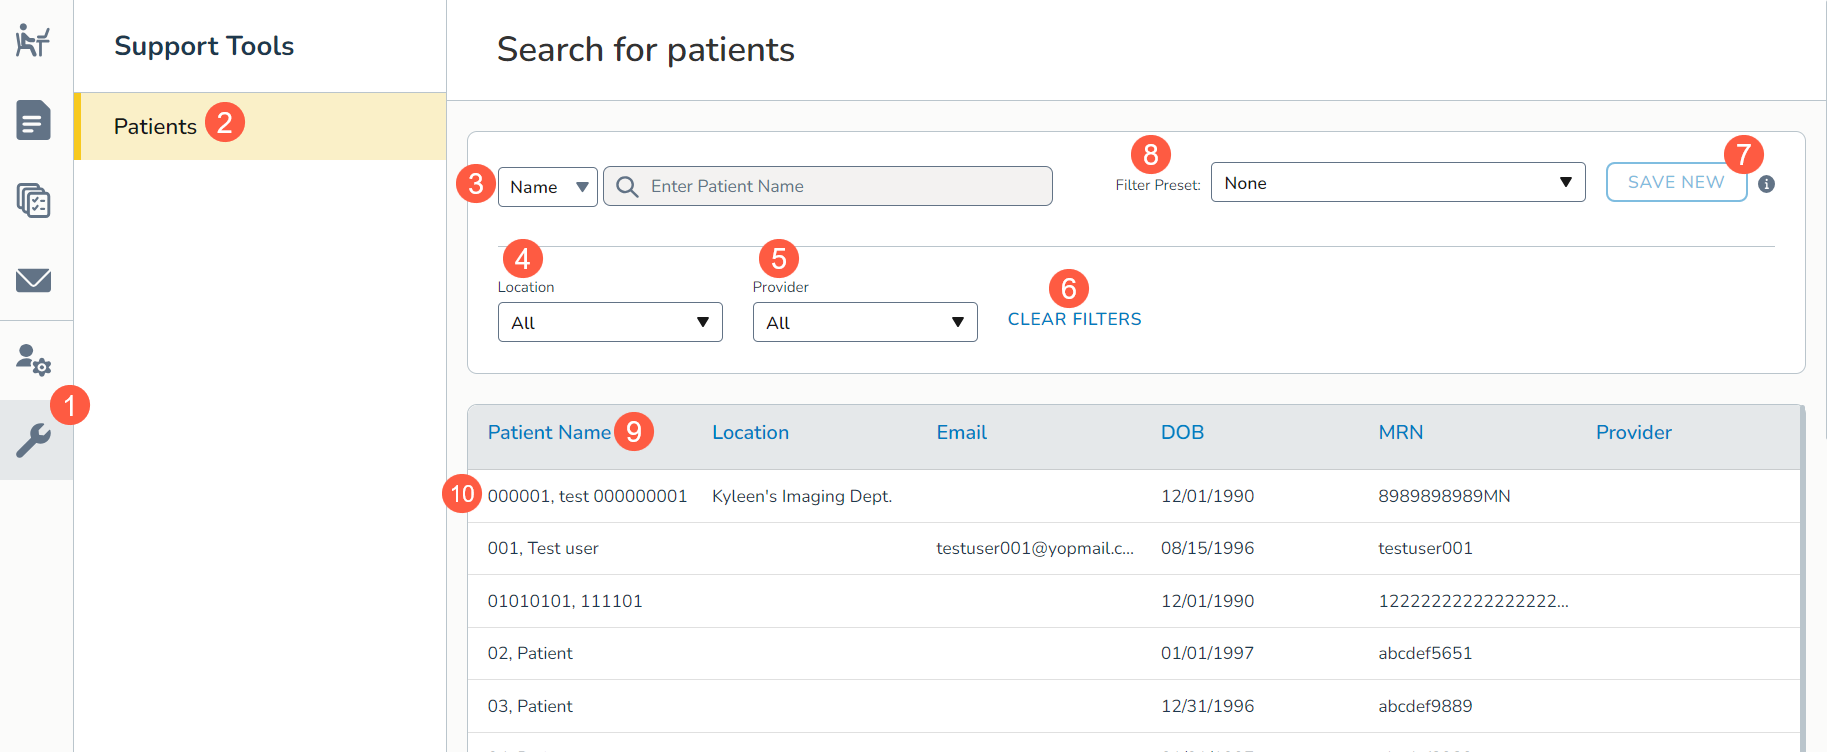Screen dimensions: 1827x752
Task: Open patient row 001, Test user
Action: (x=543, y=548)
